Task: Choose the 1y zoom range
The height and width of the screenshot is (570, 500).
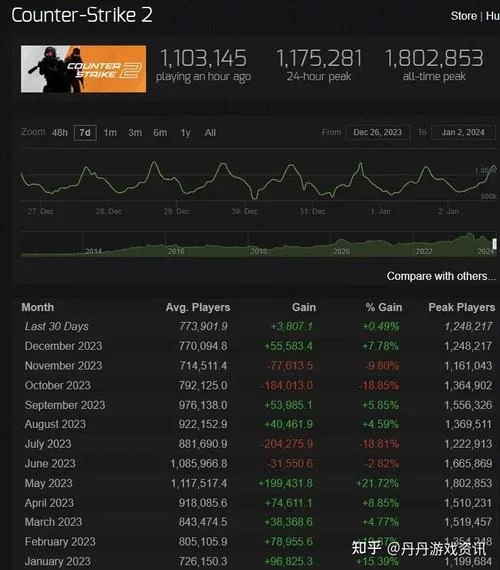Action: pos(185,133)
